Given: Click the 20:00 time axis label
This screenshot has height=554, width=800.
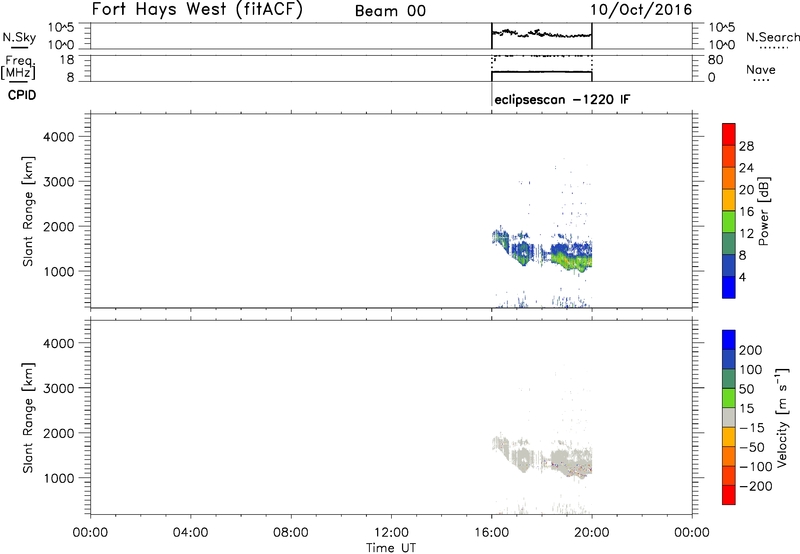Looking at the screenshot, I should [x=591, y=533].
